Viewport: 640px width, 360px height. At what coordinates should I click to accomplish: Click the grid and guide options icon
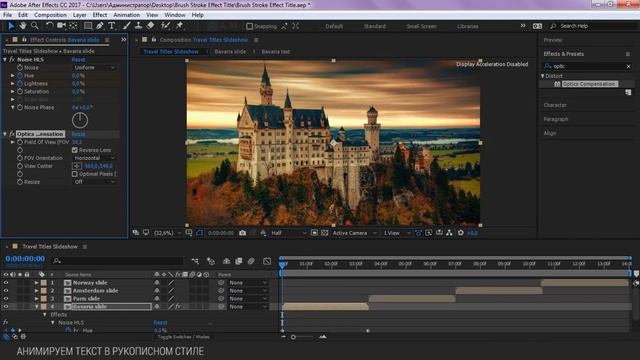(189, 233)
